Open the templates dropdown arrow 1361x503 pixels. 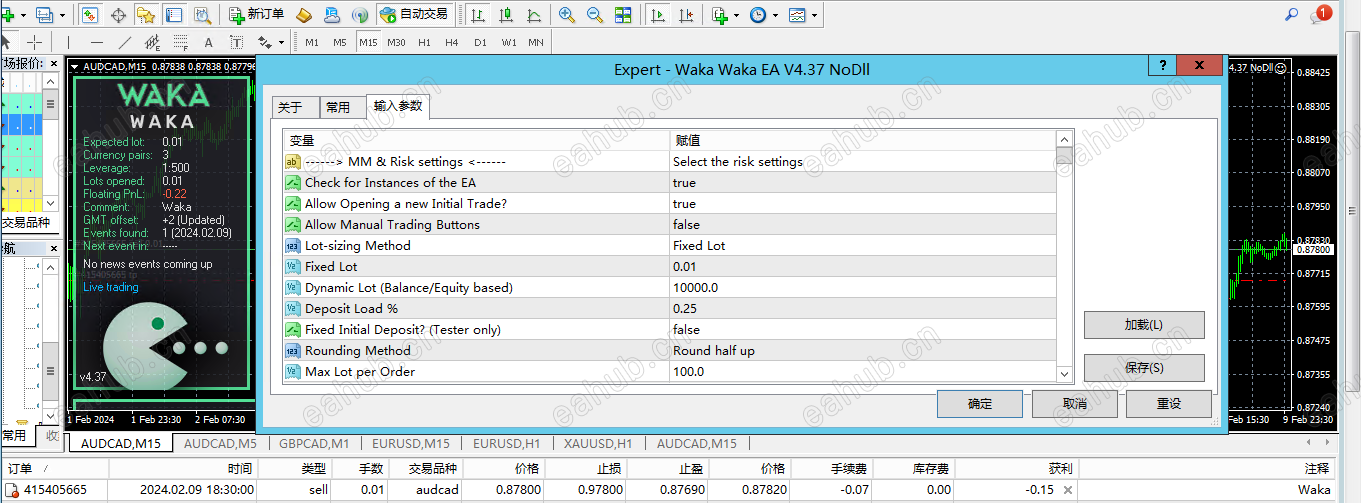[813, 16]
